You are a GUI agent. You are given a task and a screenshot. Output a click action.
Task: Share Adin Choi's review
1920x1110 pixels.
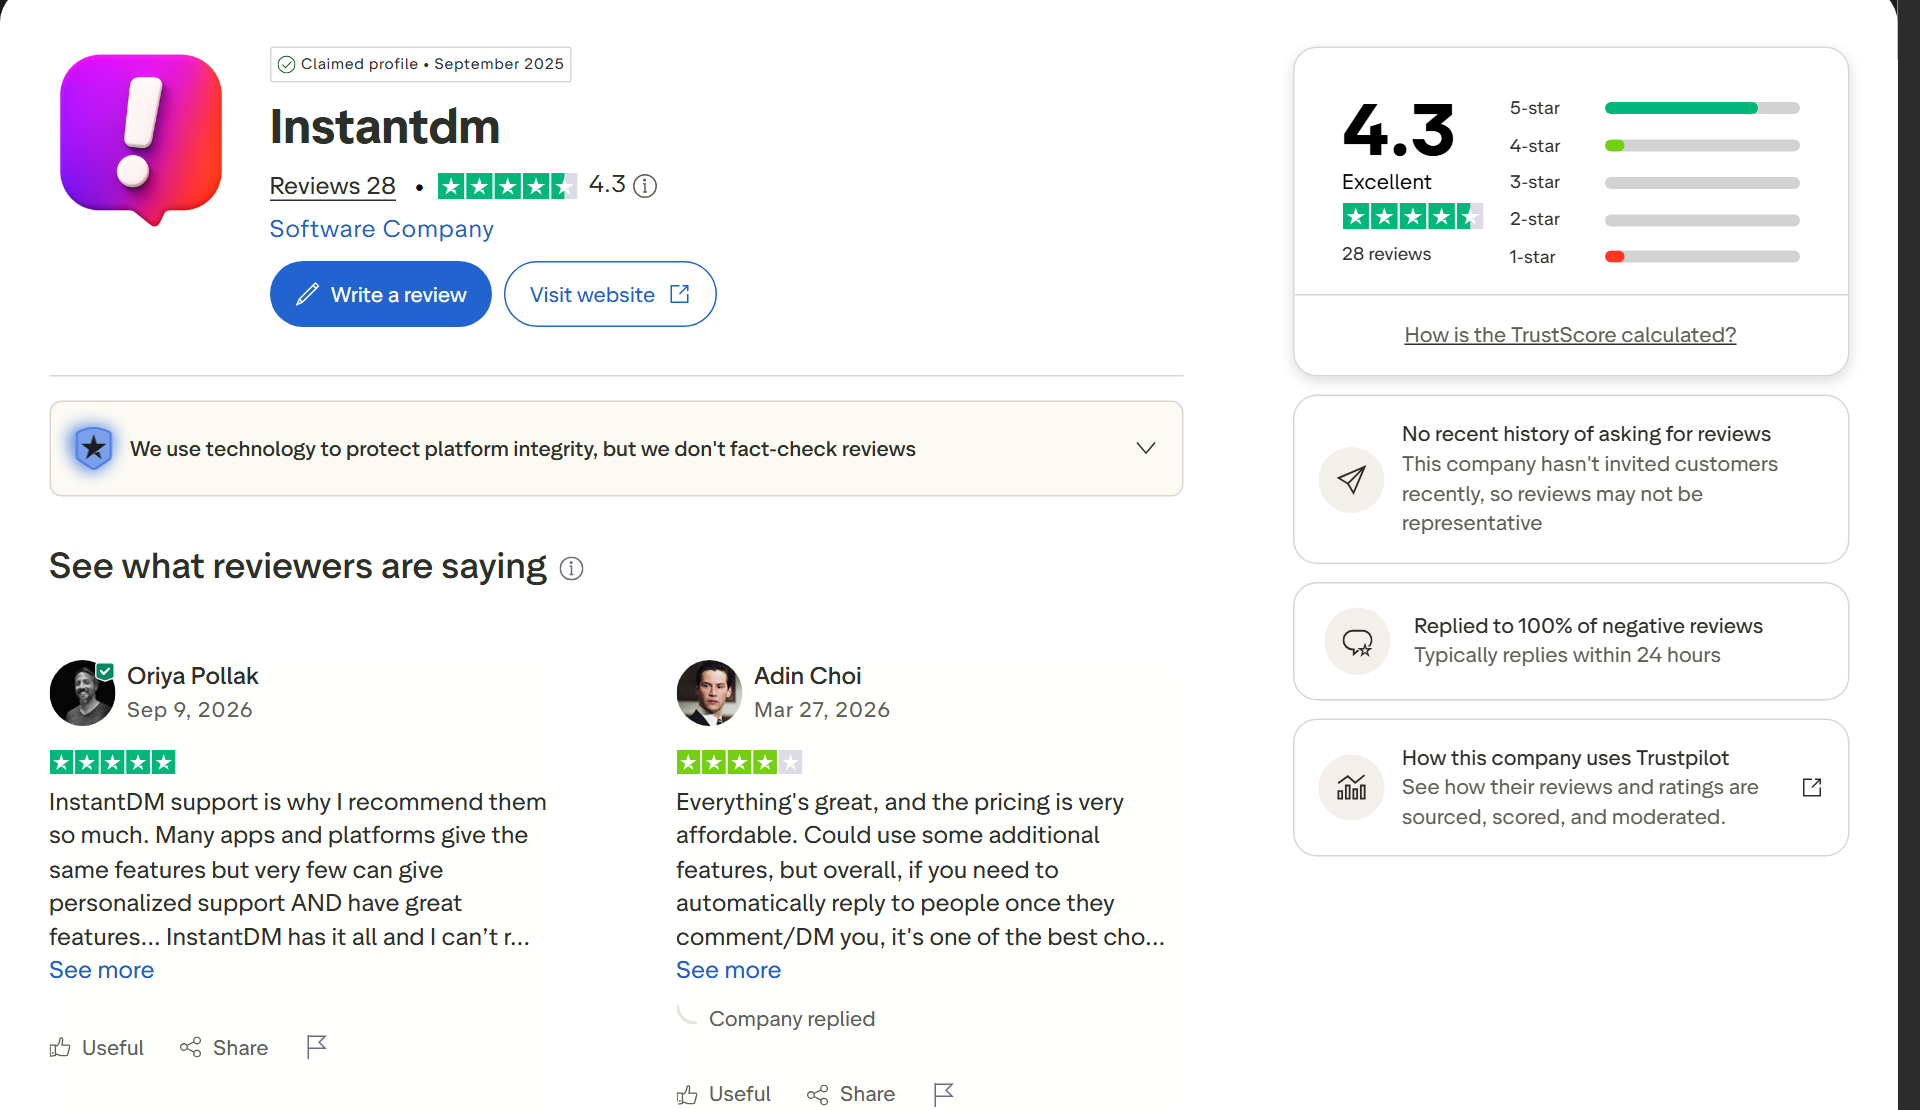coord(851,1094)
